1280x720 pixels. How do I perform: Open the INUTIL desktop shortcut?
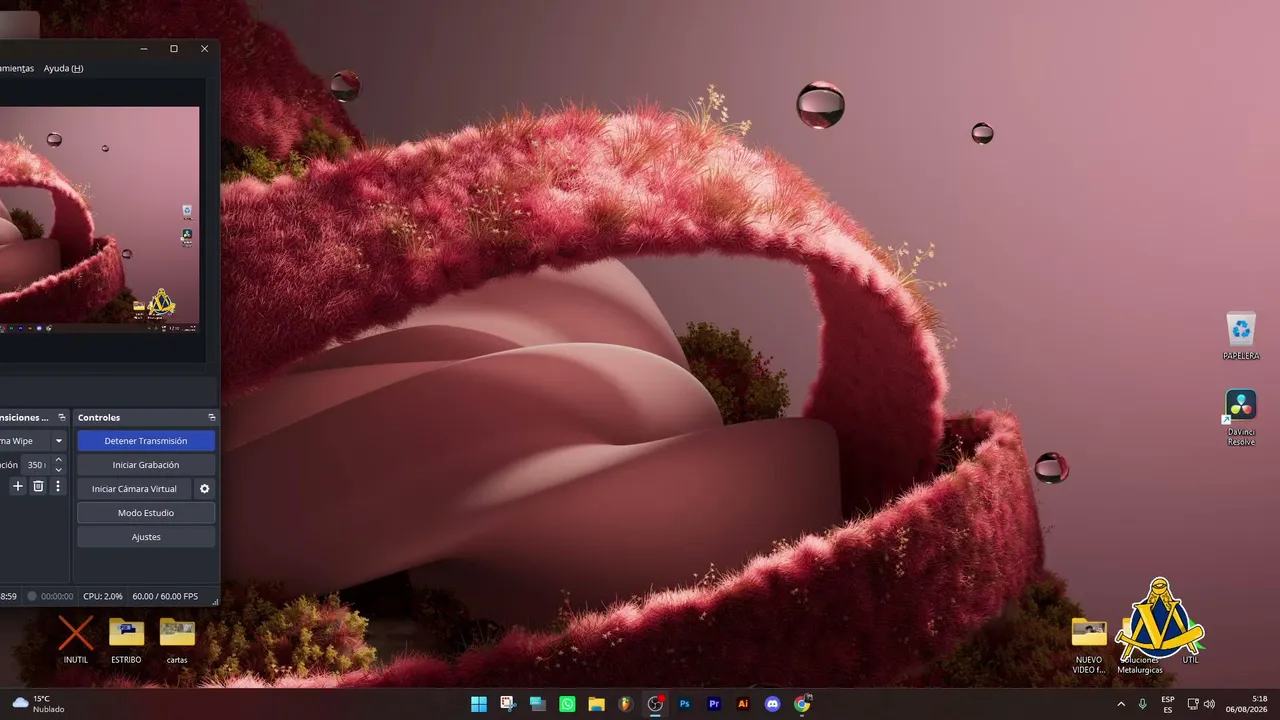coord(76,640)
